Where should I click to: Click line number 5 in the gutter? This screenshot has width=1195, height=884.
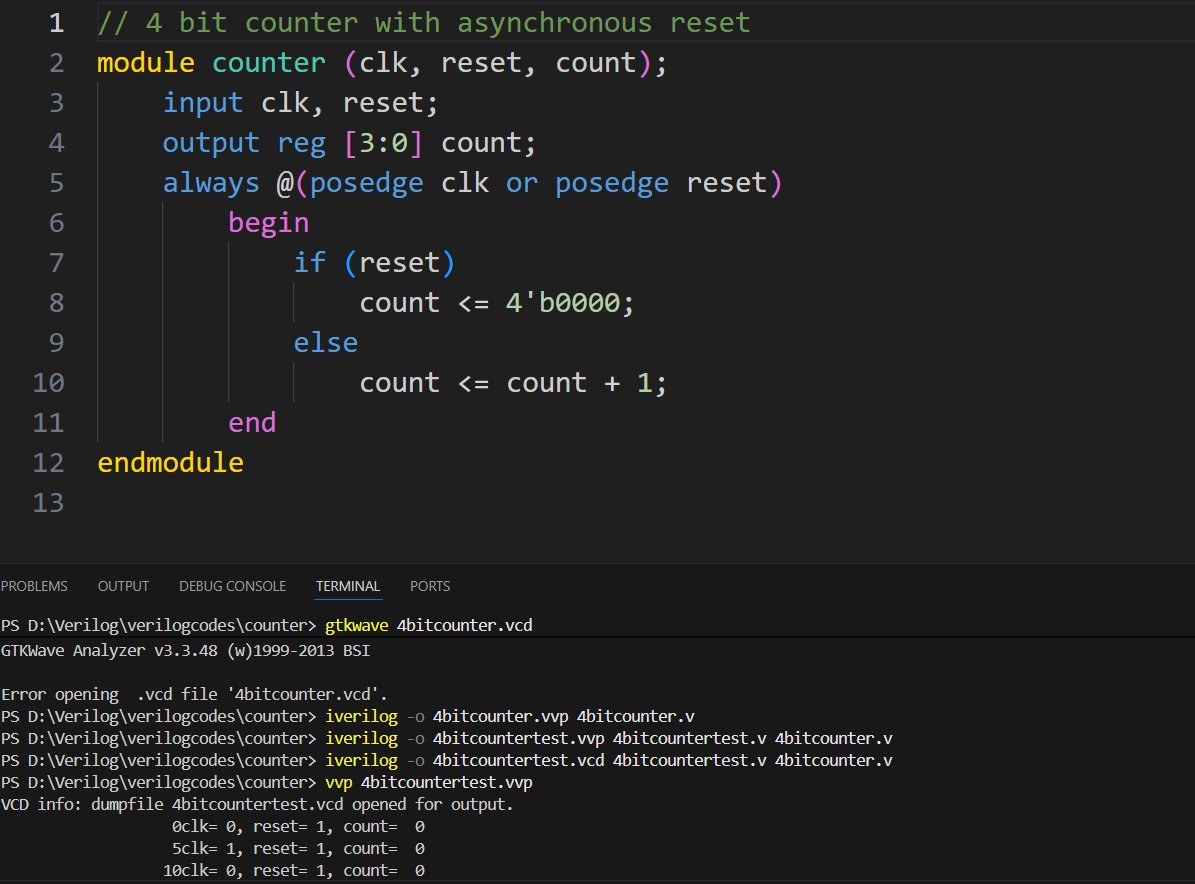(x=56, y=183)
